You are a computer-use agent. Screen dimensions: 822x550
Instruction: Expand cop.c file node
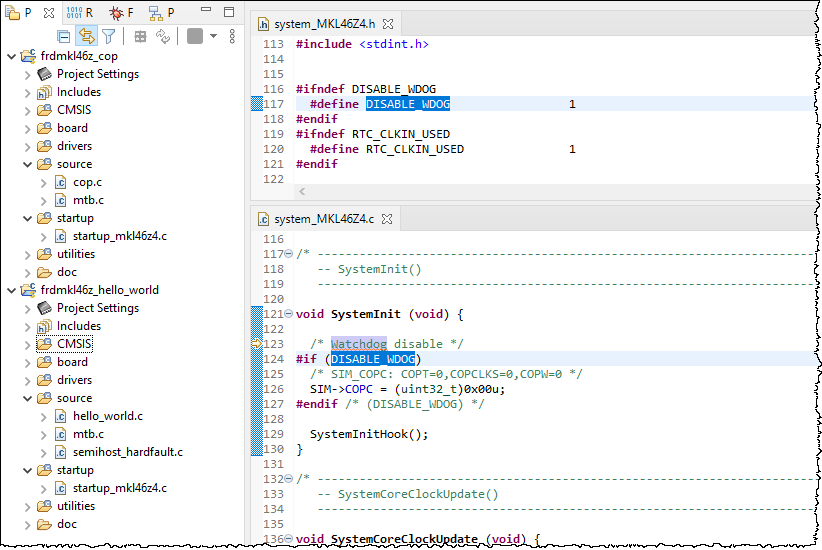[x=44, y=183]
